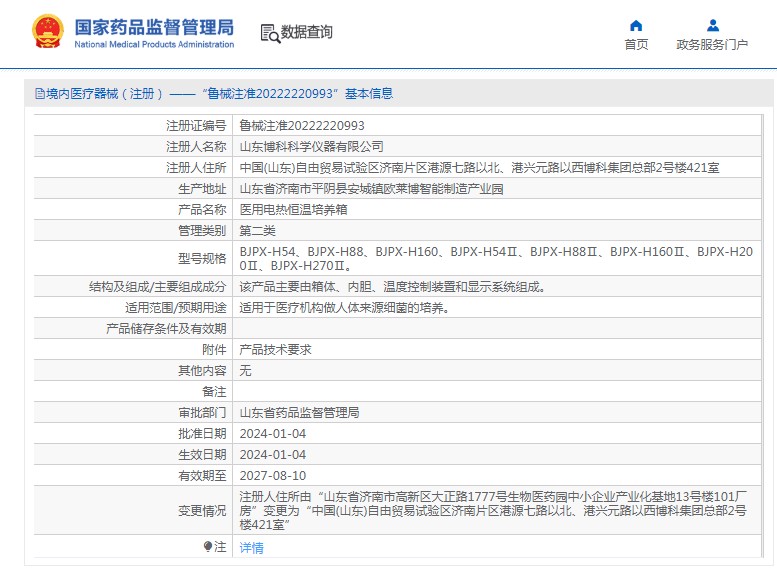Click the 其他内容 row label
Screen dimensions: 777x572
click(x=202, y=370)
